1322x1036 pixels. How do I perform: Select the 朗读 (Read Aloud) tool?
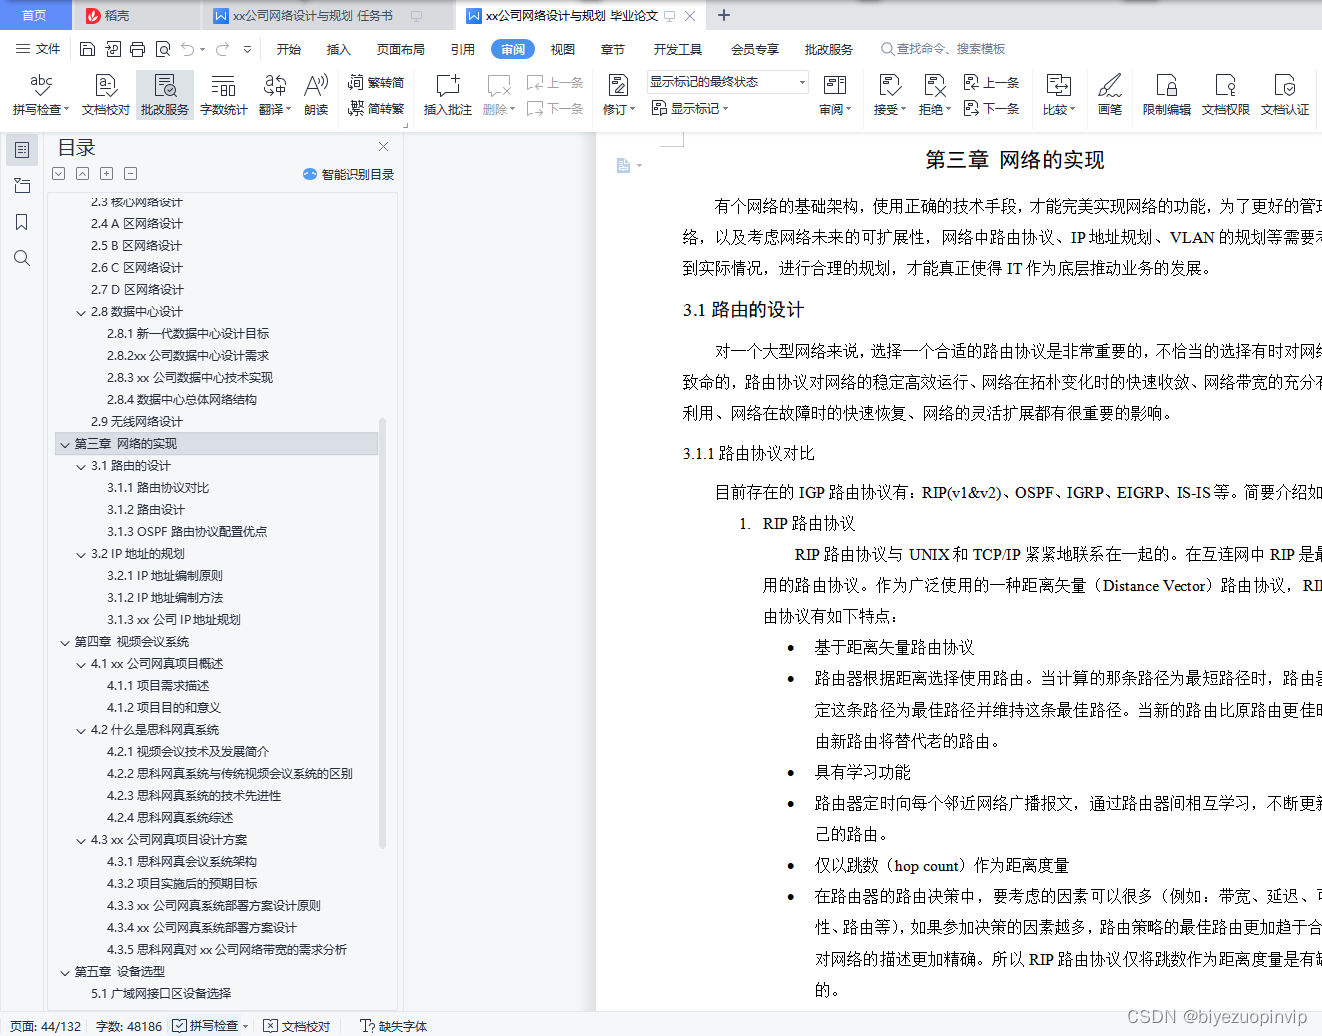click(316, 95)
